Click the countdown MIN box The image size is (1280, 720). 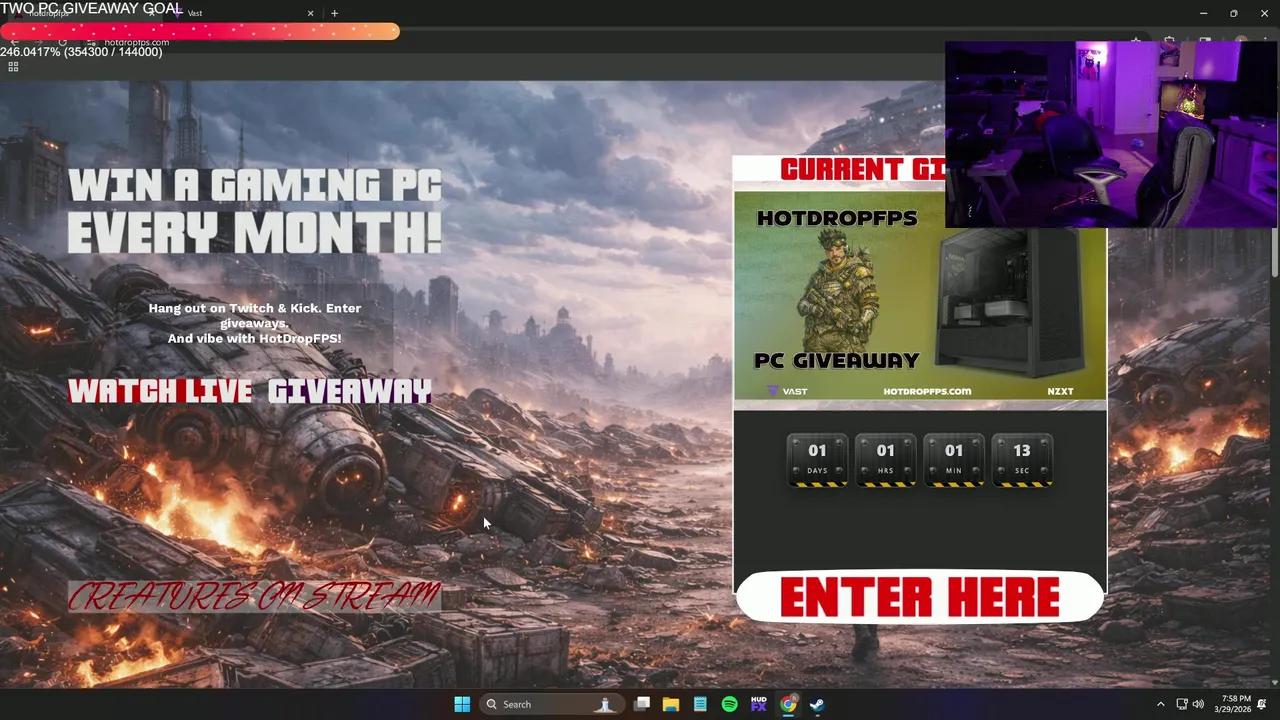953,460
